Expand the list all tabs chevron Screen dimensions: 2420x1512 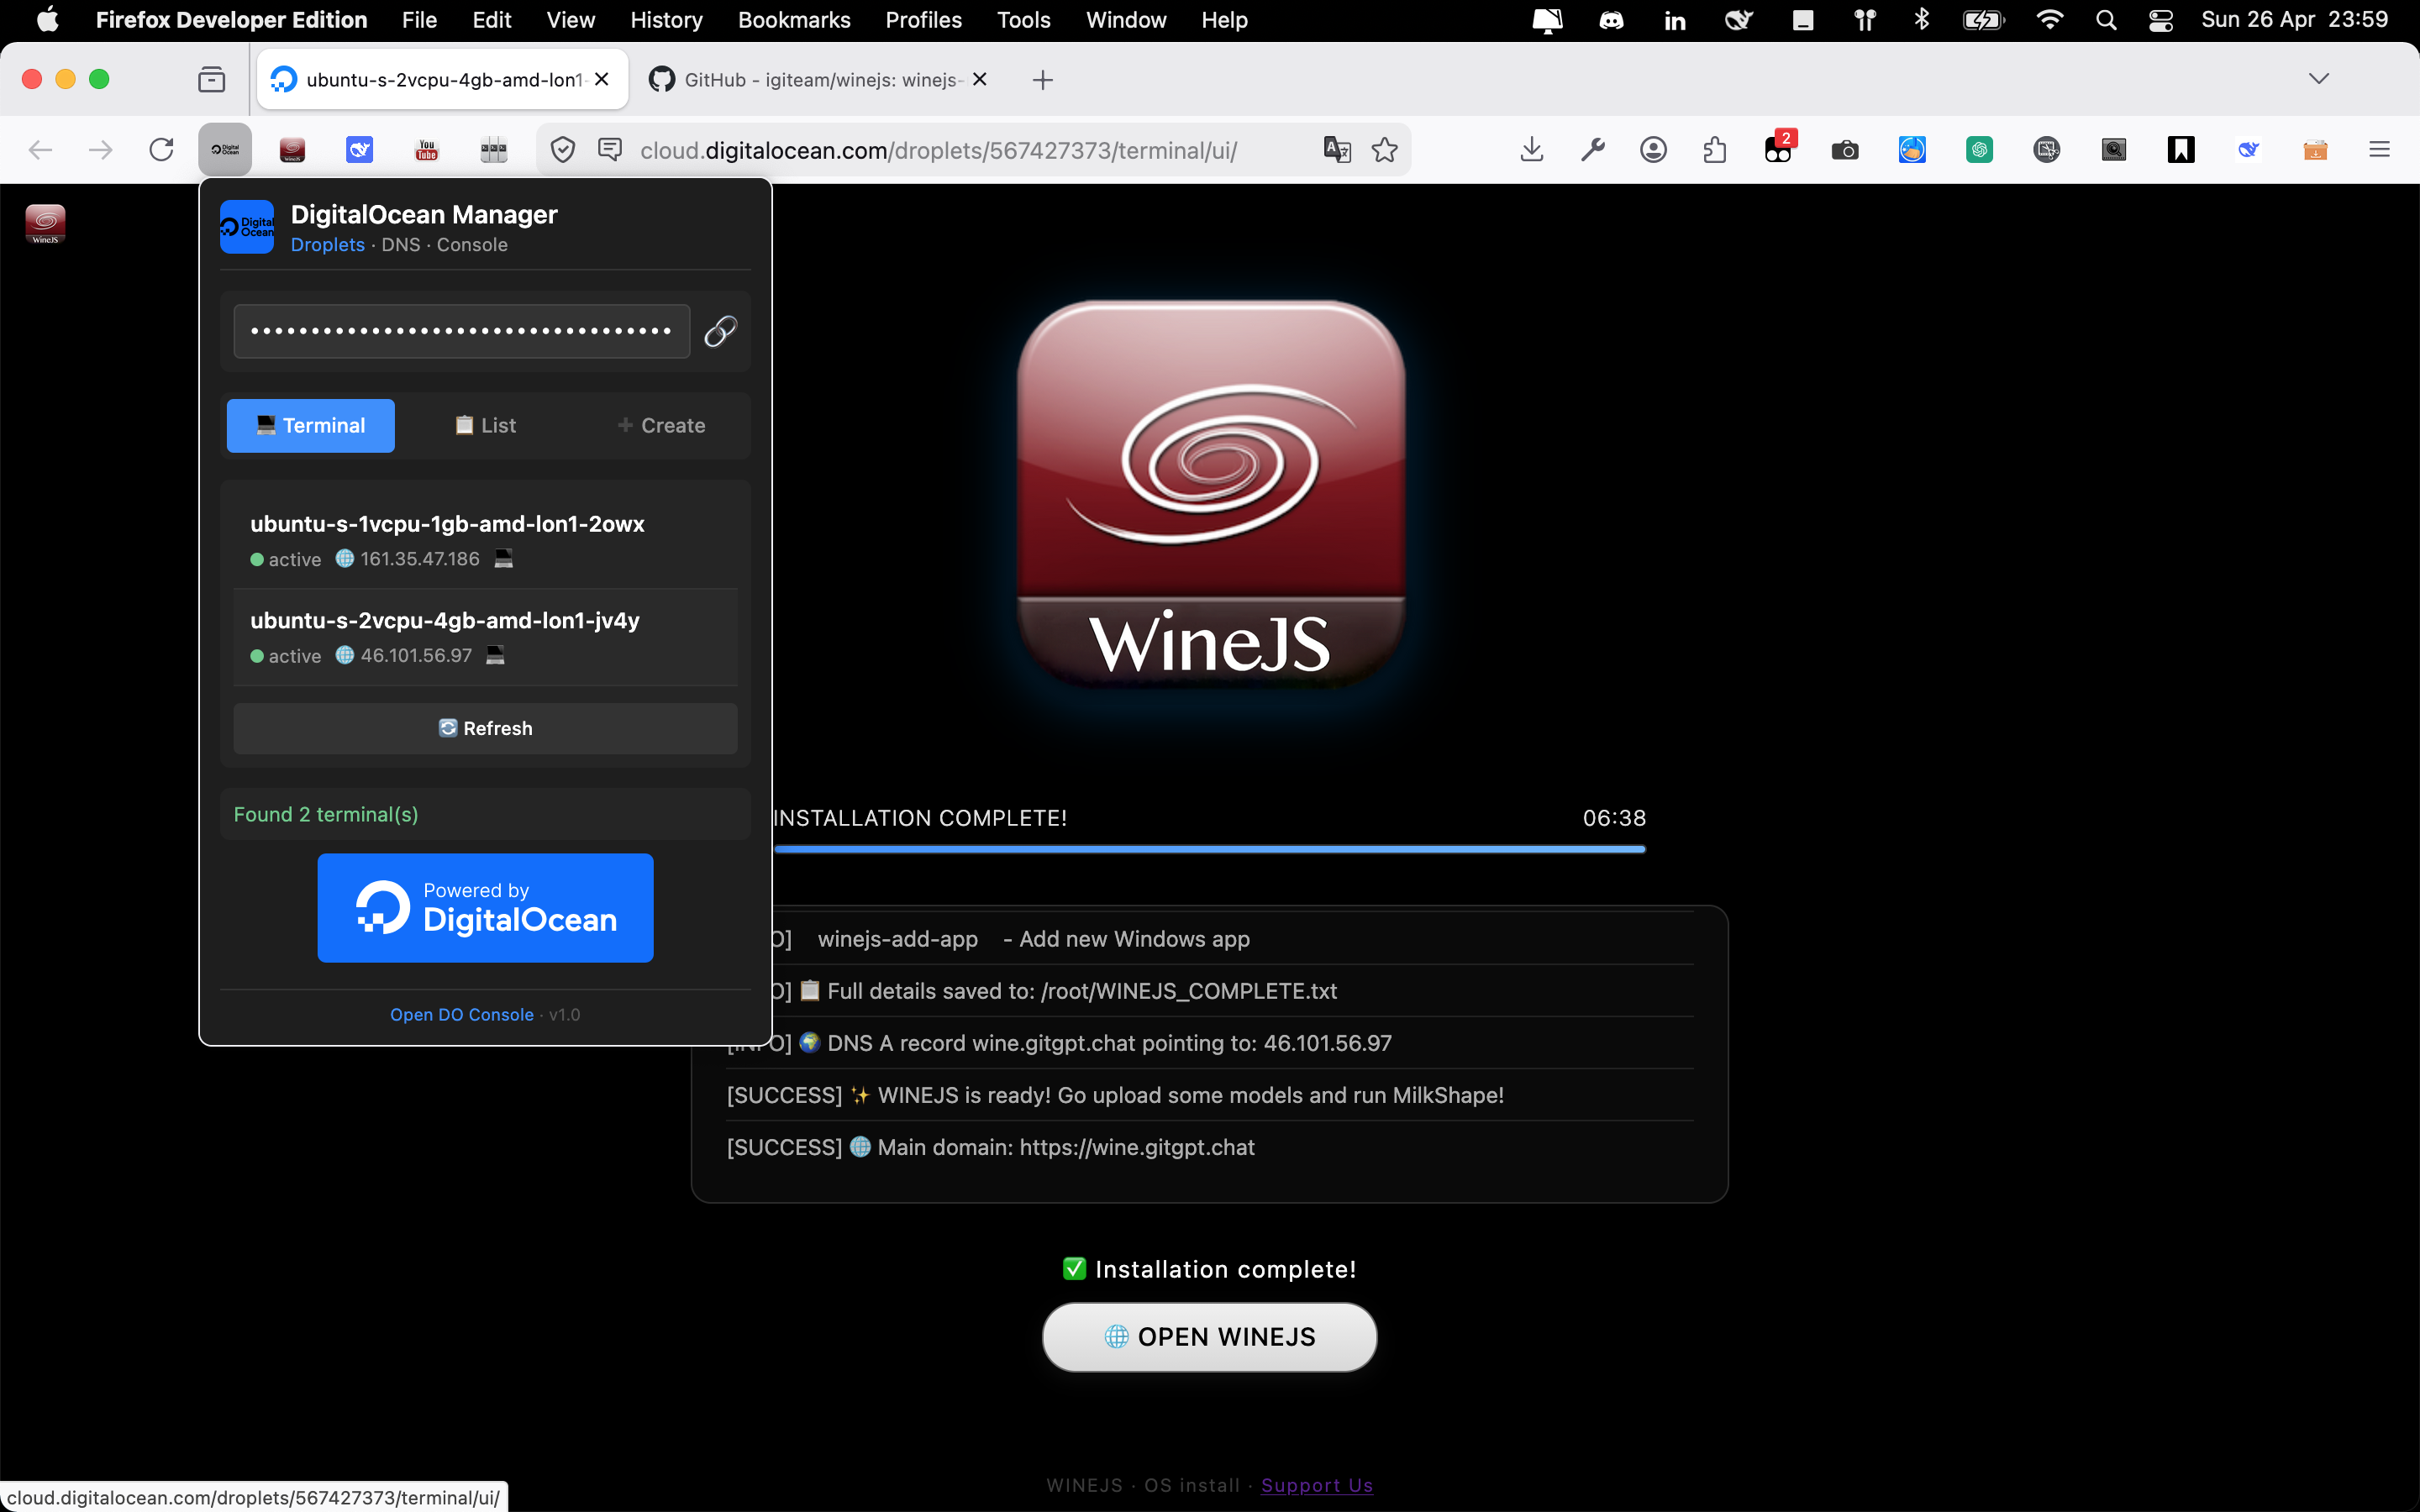[2319, 79]
